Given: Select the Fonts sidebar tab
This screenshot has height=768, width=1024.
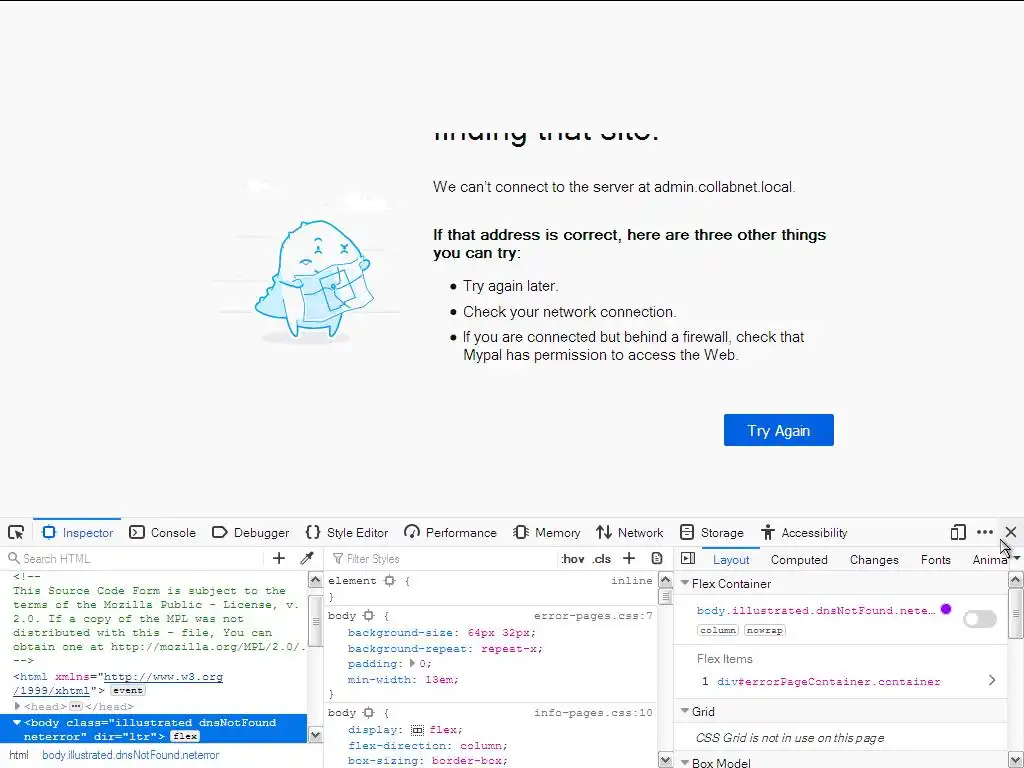Looking at the screenshot, I should click(935, 560).
